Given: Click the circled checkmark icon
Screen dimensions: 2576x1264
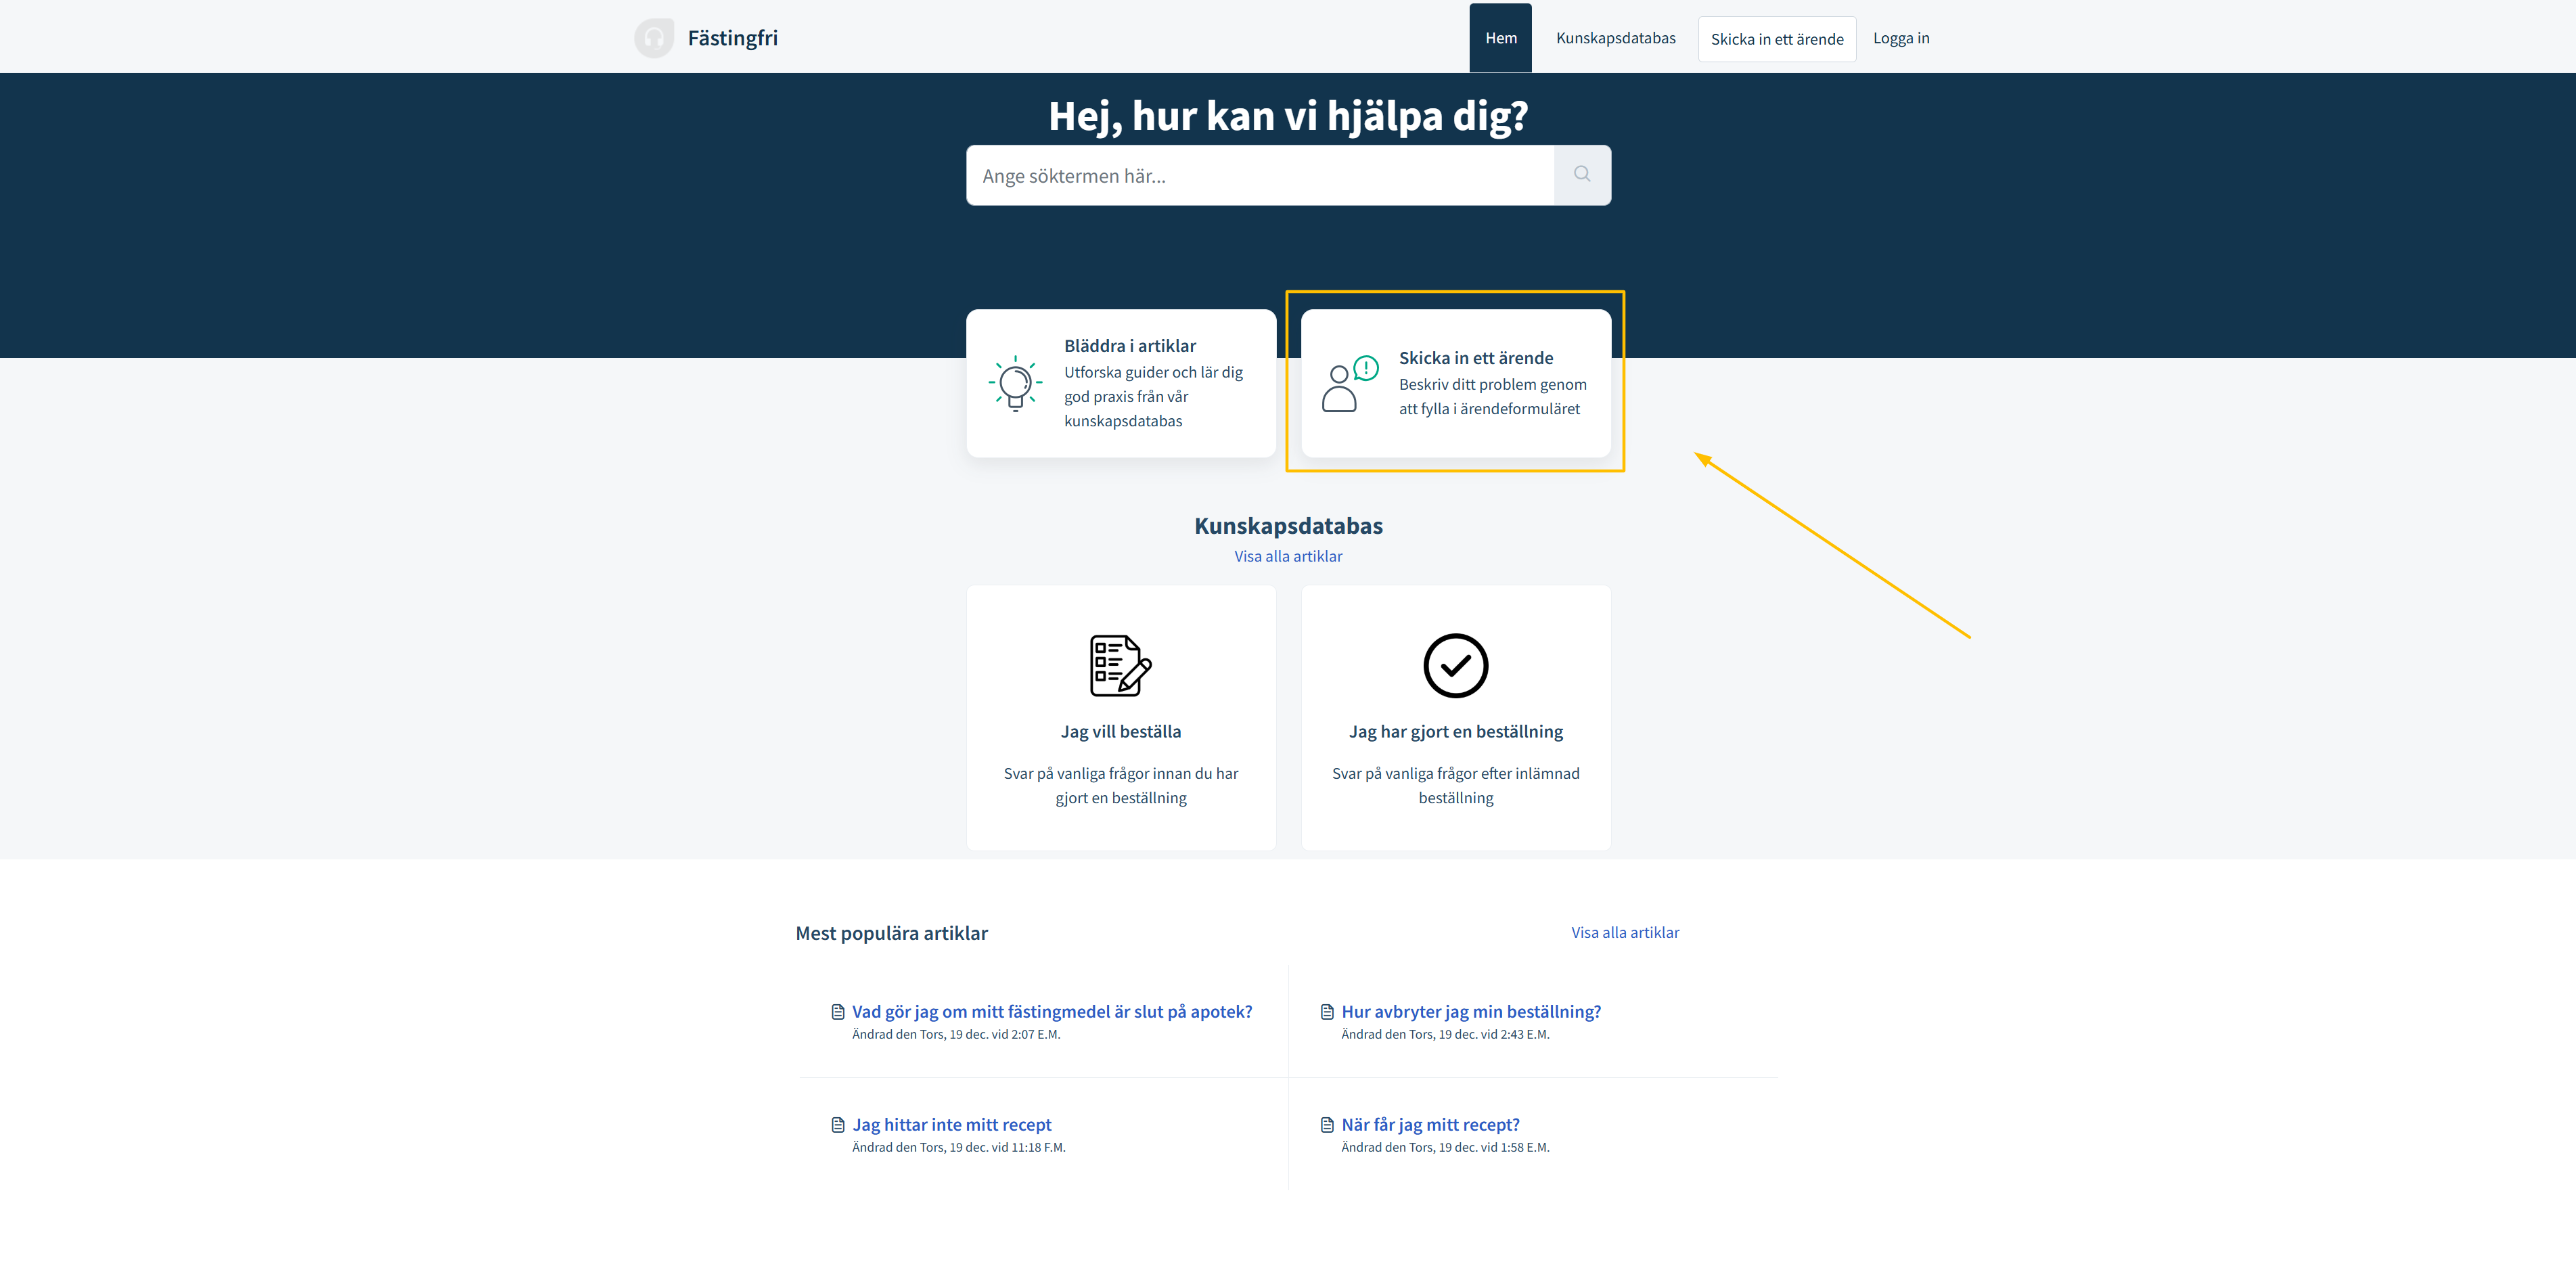Looking at the screenshot, I should tap(1455, 665).
